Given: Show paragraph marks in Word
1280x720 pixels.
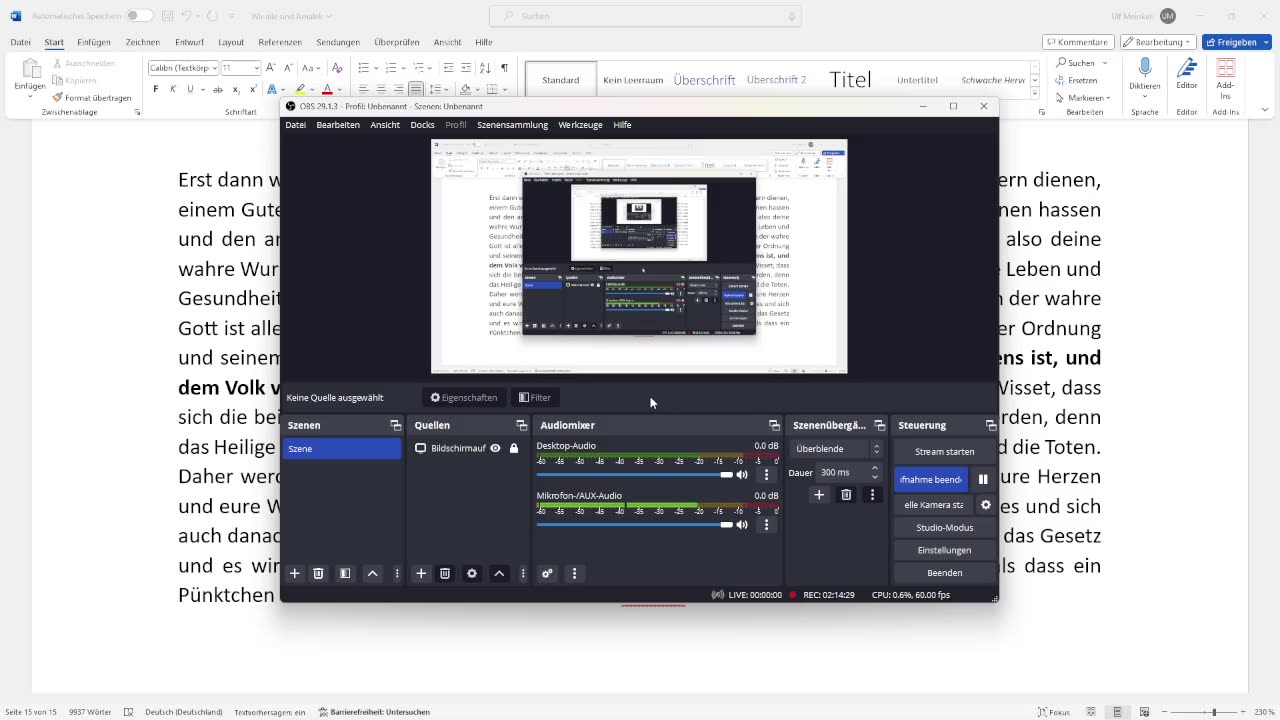Looking at the screenshot, I should tap(504, 68).
